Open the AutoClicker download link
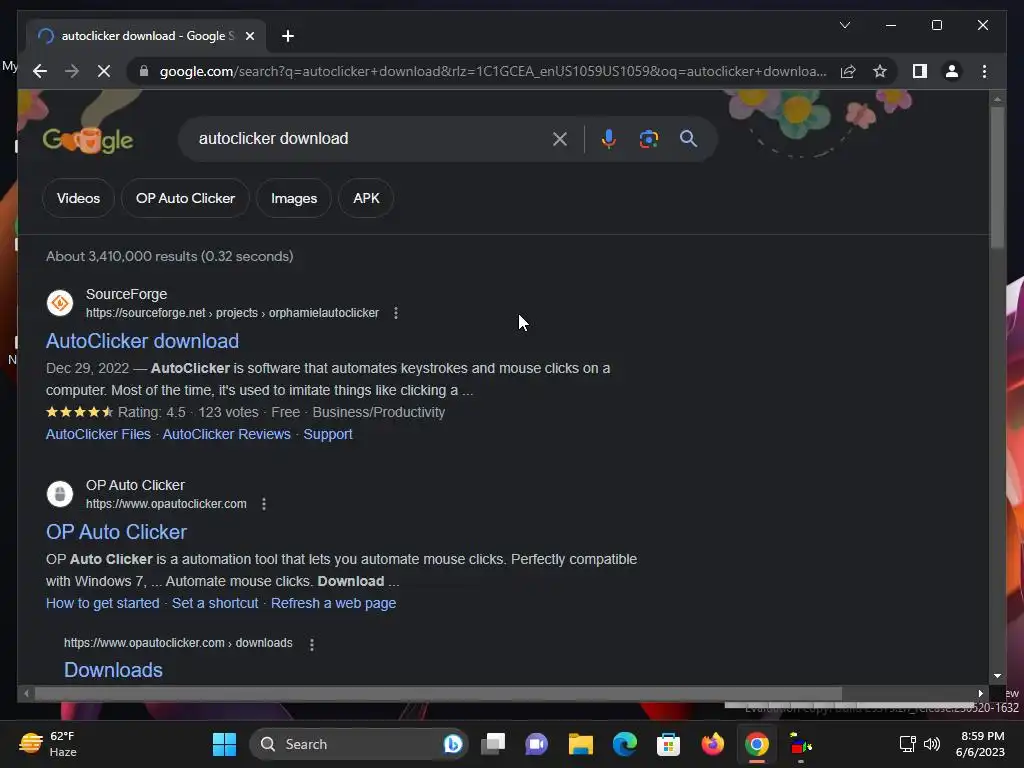Viewport: 1024px width, 768px height. tap(142, 341)
